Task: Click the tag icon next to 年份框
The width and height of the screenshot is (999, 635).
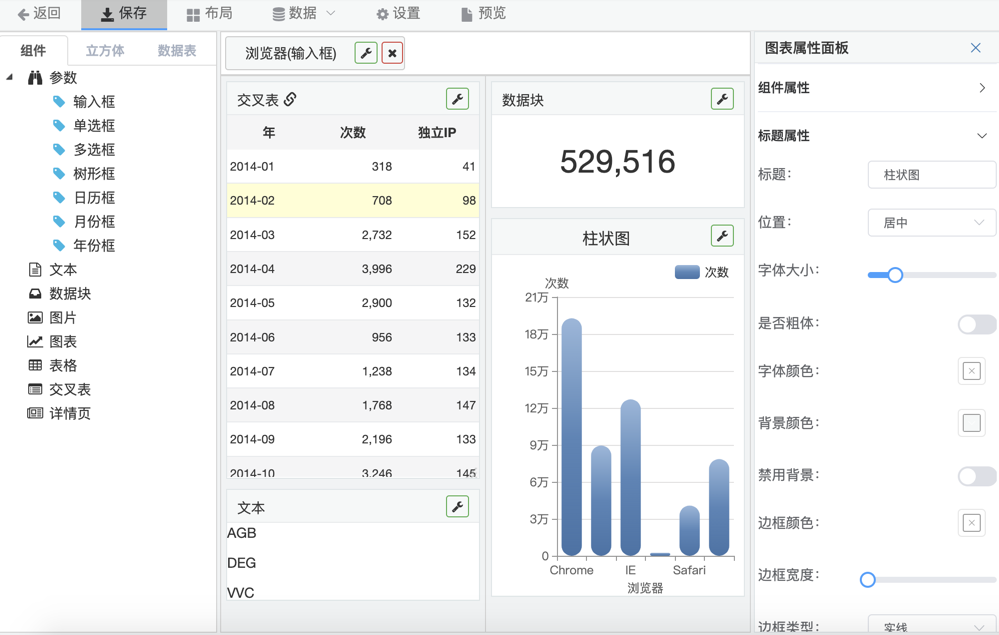Action: pyautogui.click(x=59, y=245)
